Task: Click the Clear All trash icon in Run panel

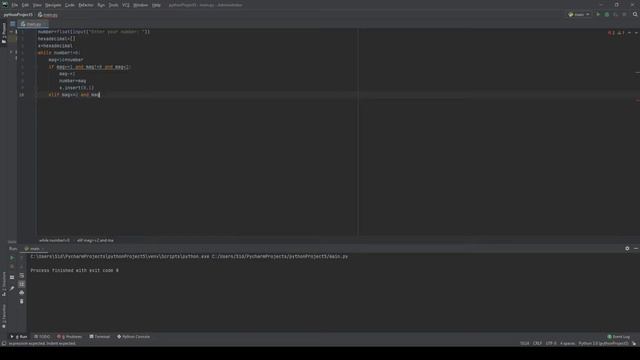Action: (x=22, y=301)
